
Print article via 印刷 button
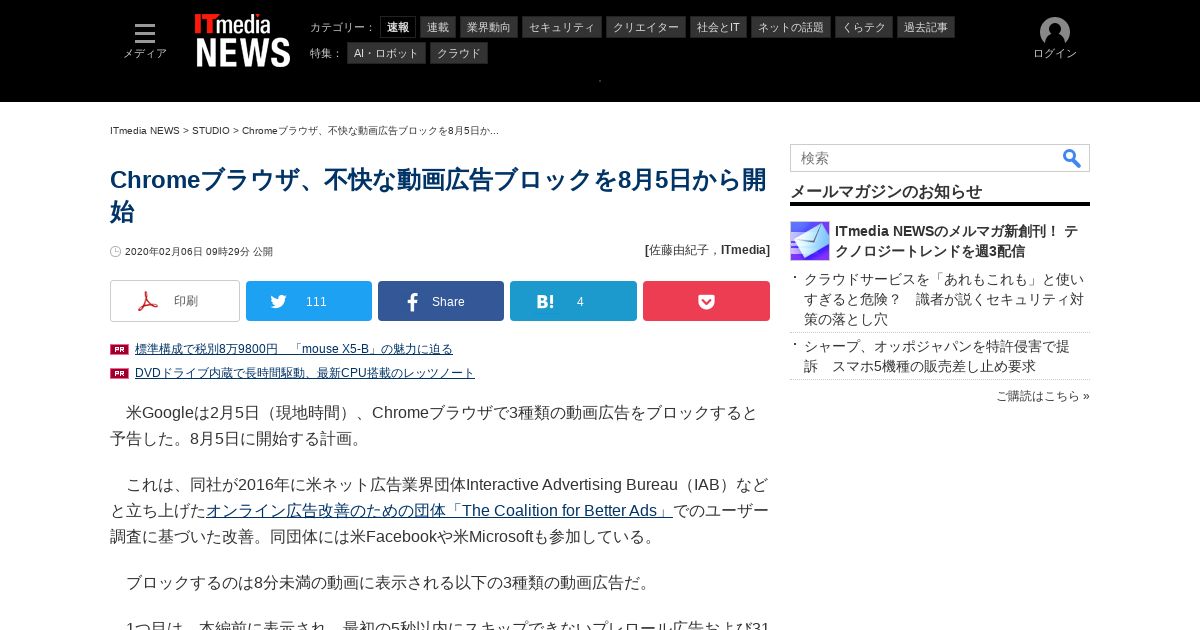point(175,301)
